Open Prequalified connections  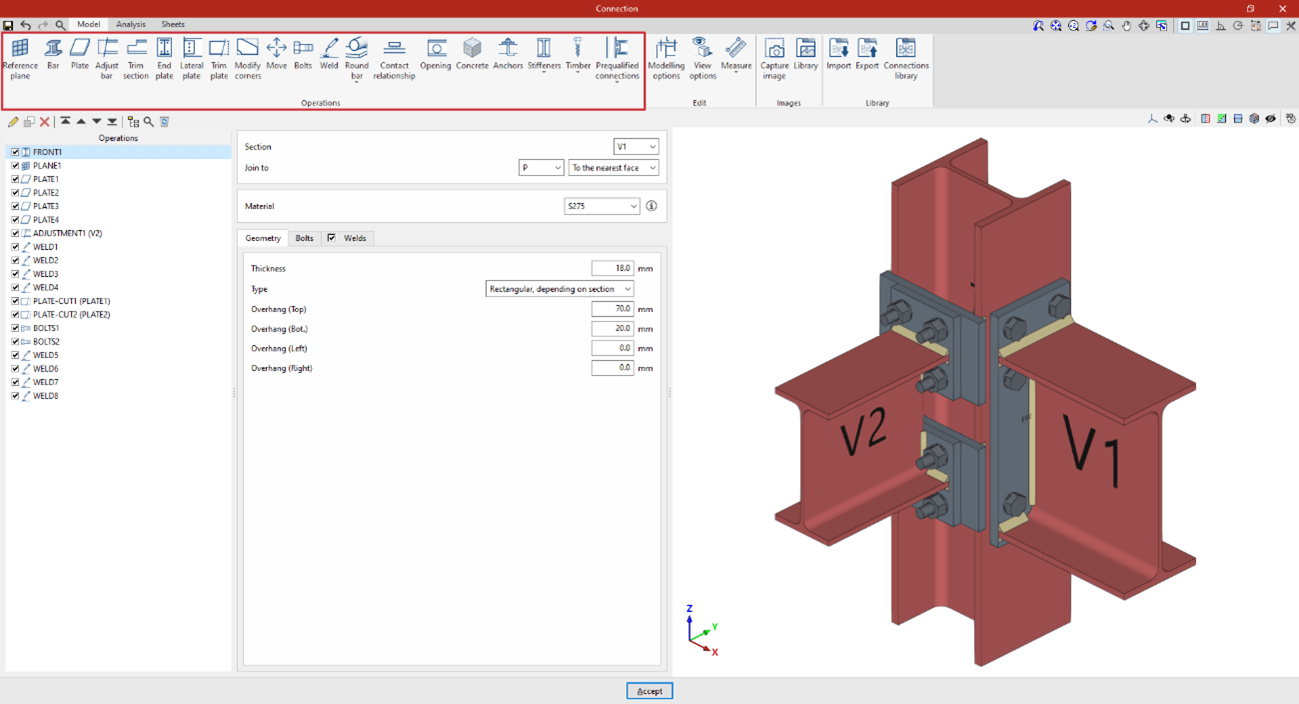coord(617,60)
